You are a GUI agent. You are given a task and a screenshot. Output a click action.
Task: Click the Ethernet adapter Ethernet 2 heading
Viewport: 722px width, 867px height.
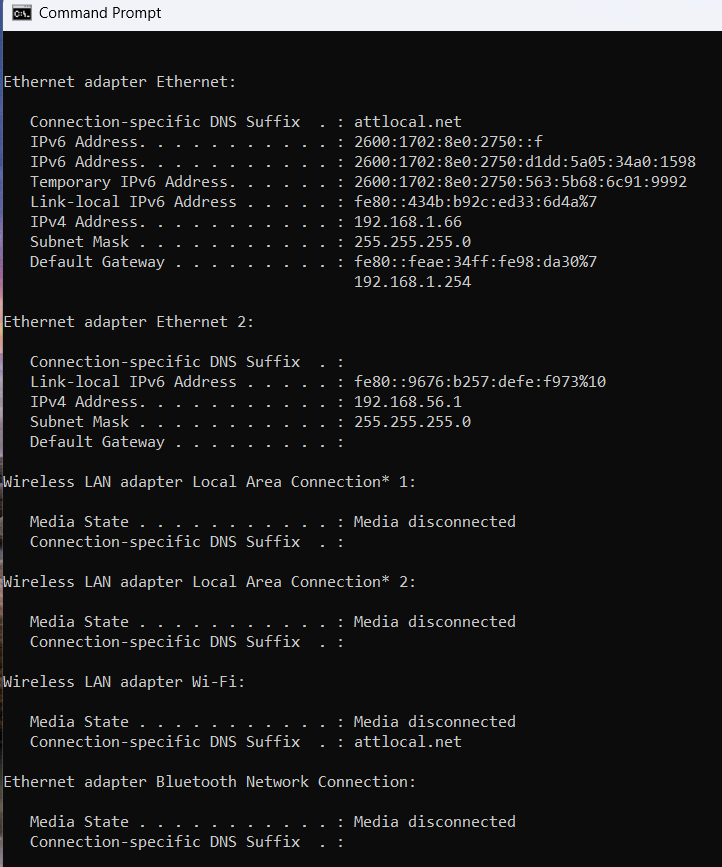pyautogui.click(x=128, y=322)
